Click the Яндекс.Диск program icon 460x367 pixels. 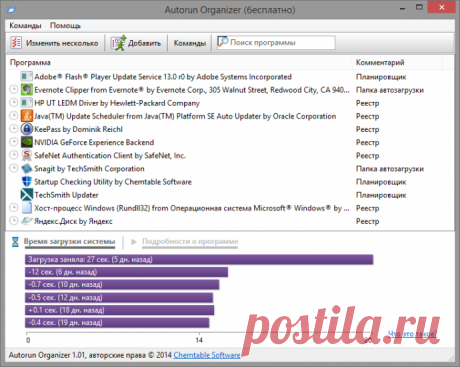26,221
